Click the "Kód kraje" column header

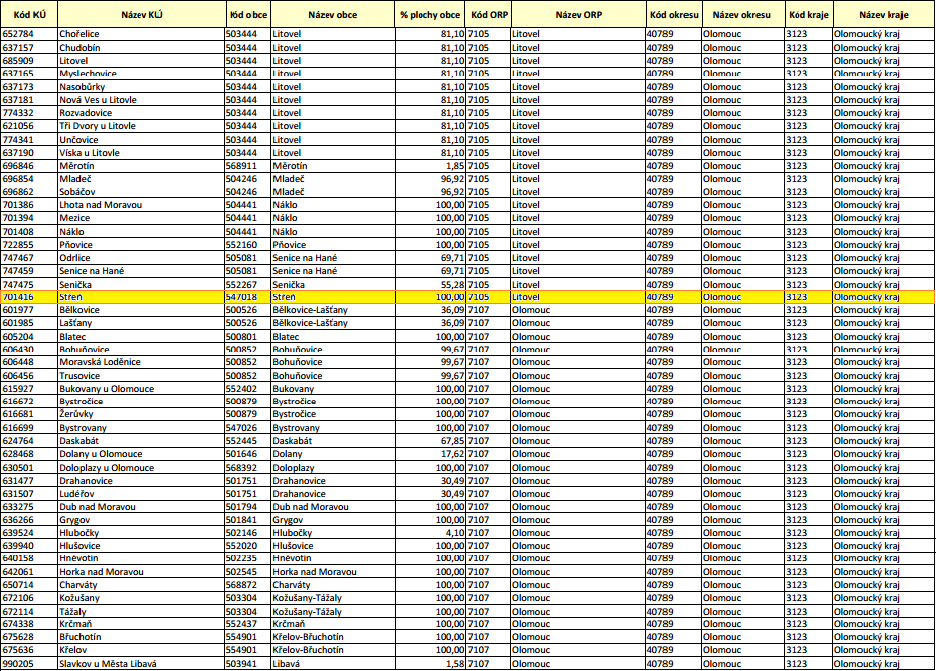click(809, 15)
